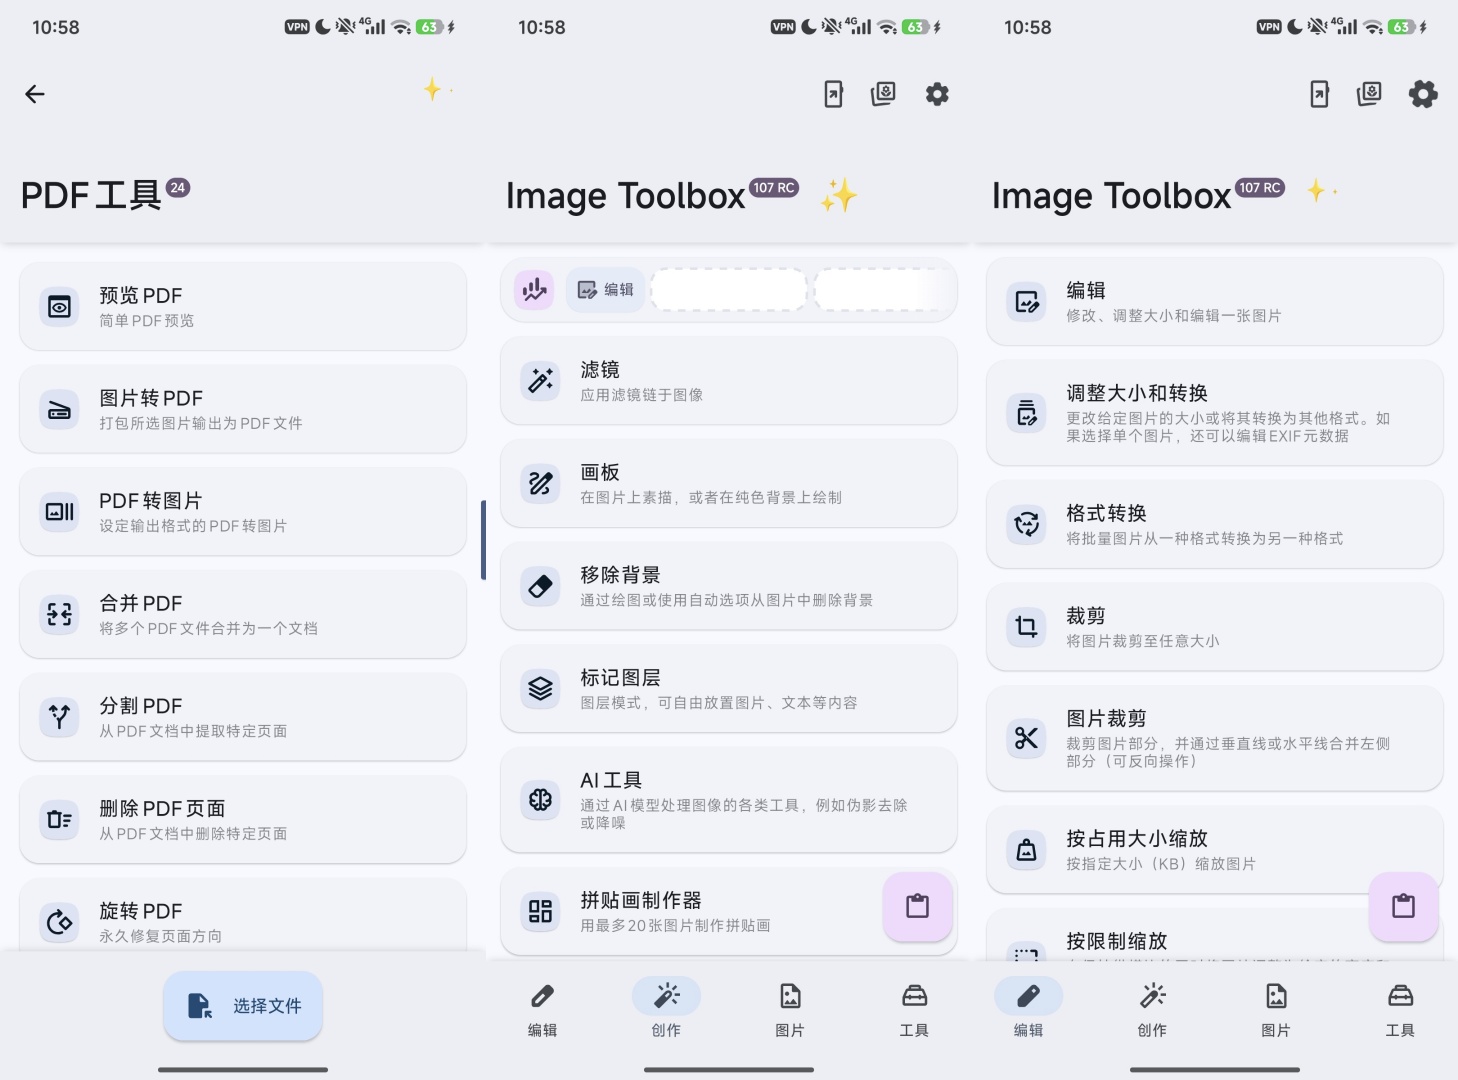Select the 按占用大小缩放 tool
The image size is (1458, 1080).
(1215, 850)
